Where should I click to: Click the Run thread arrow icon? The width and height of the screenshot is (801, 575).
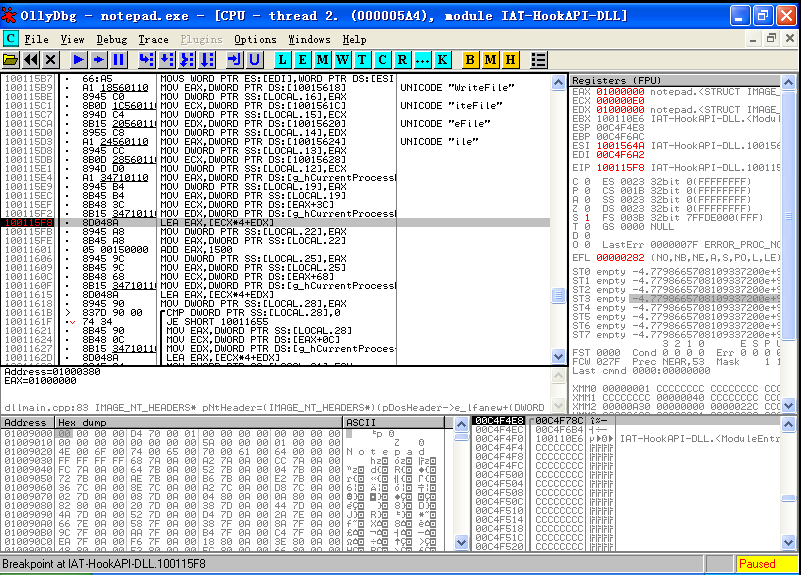98,60
